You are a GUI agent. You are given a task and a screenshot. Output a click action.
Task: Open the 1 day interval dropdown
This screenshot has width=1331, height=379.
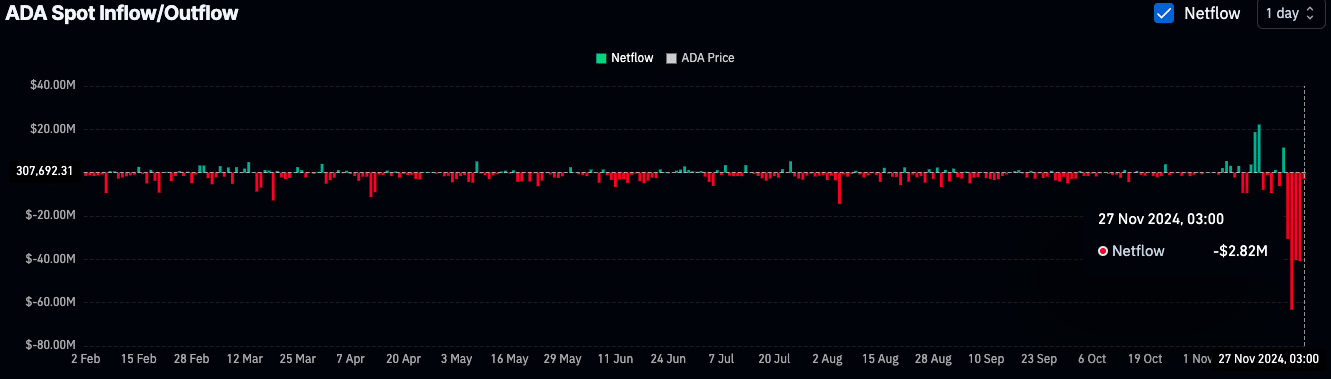1290,14
